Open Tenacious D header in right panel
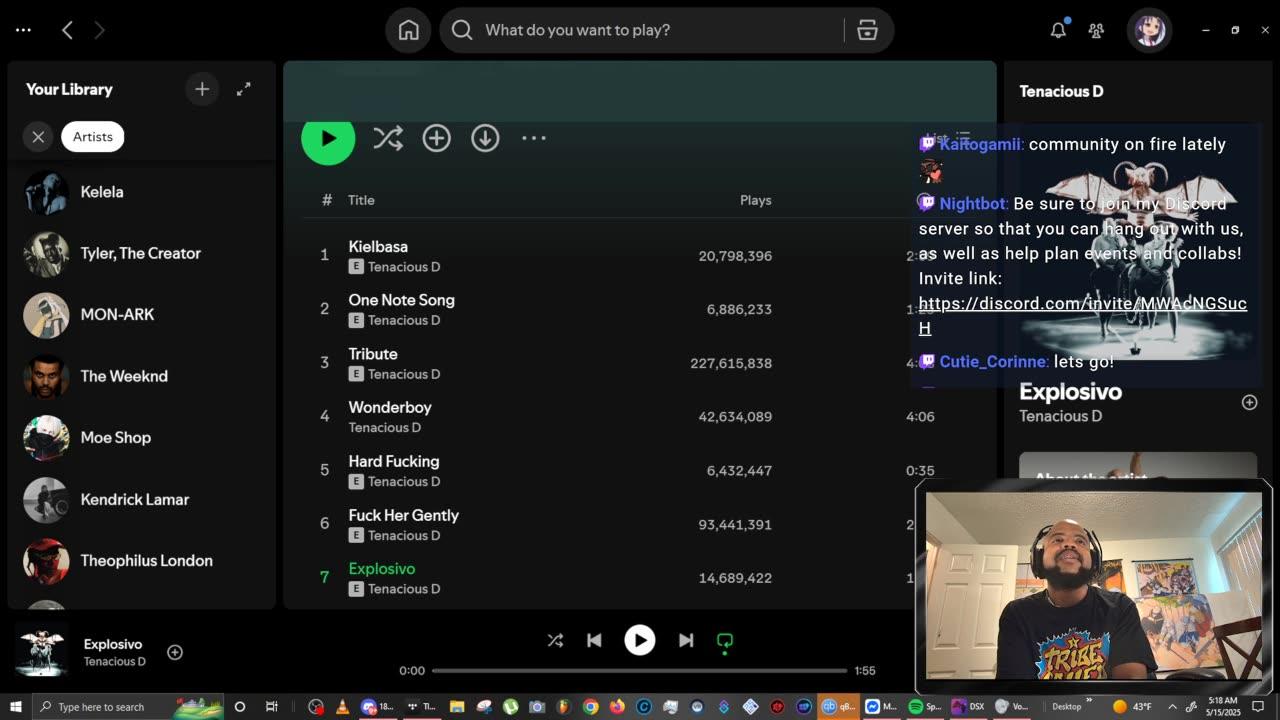 coord(1061,91)
